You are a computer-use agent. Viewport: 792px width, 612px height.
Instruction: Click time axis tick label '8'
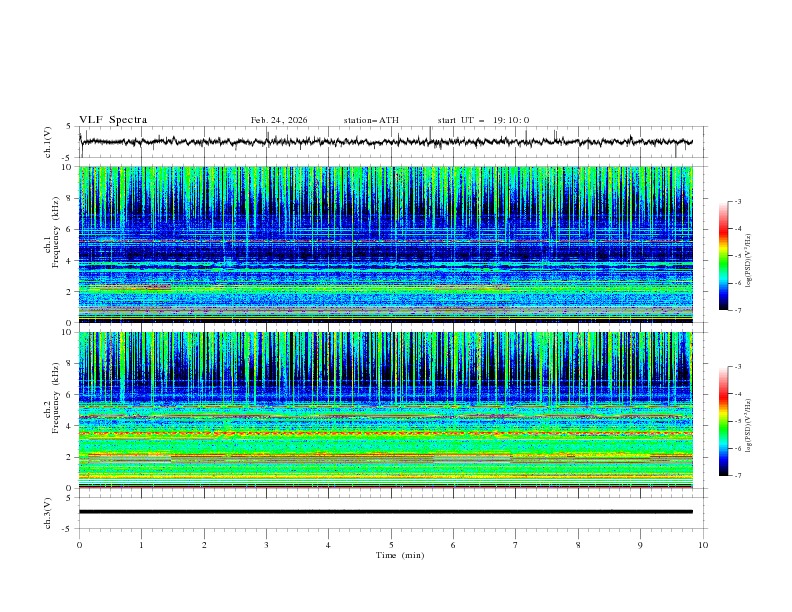tap(578, 545)
